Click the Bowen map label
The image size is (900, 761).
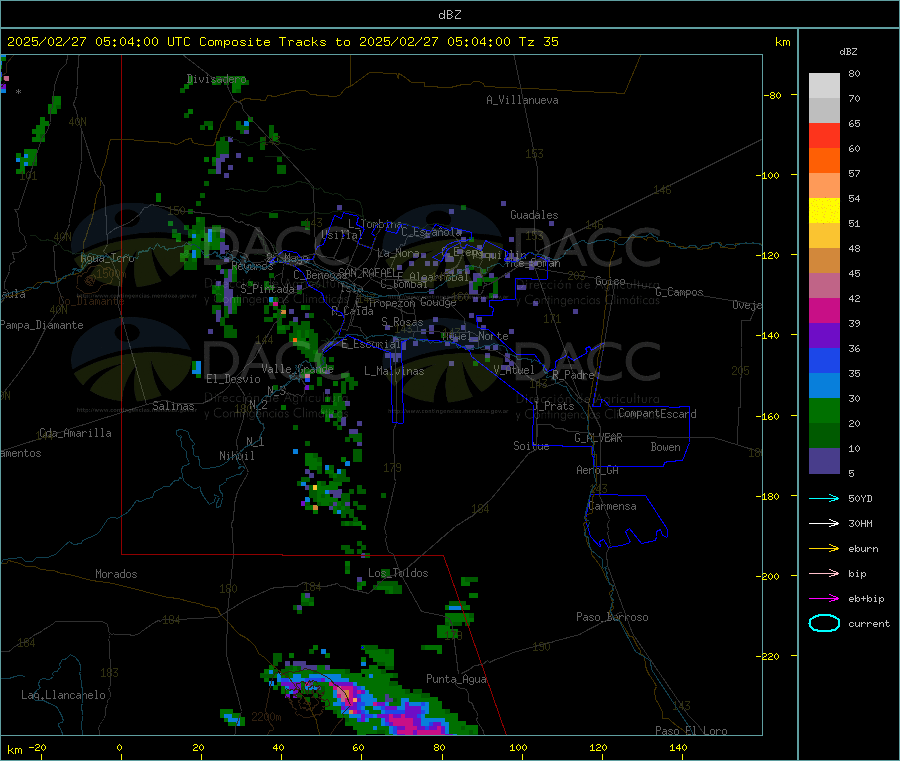point(666,447)
